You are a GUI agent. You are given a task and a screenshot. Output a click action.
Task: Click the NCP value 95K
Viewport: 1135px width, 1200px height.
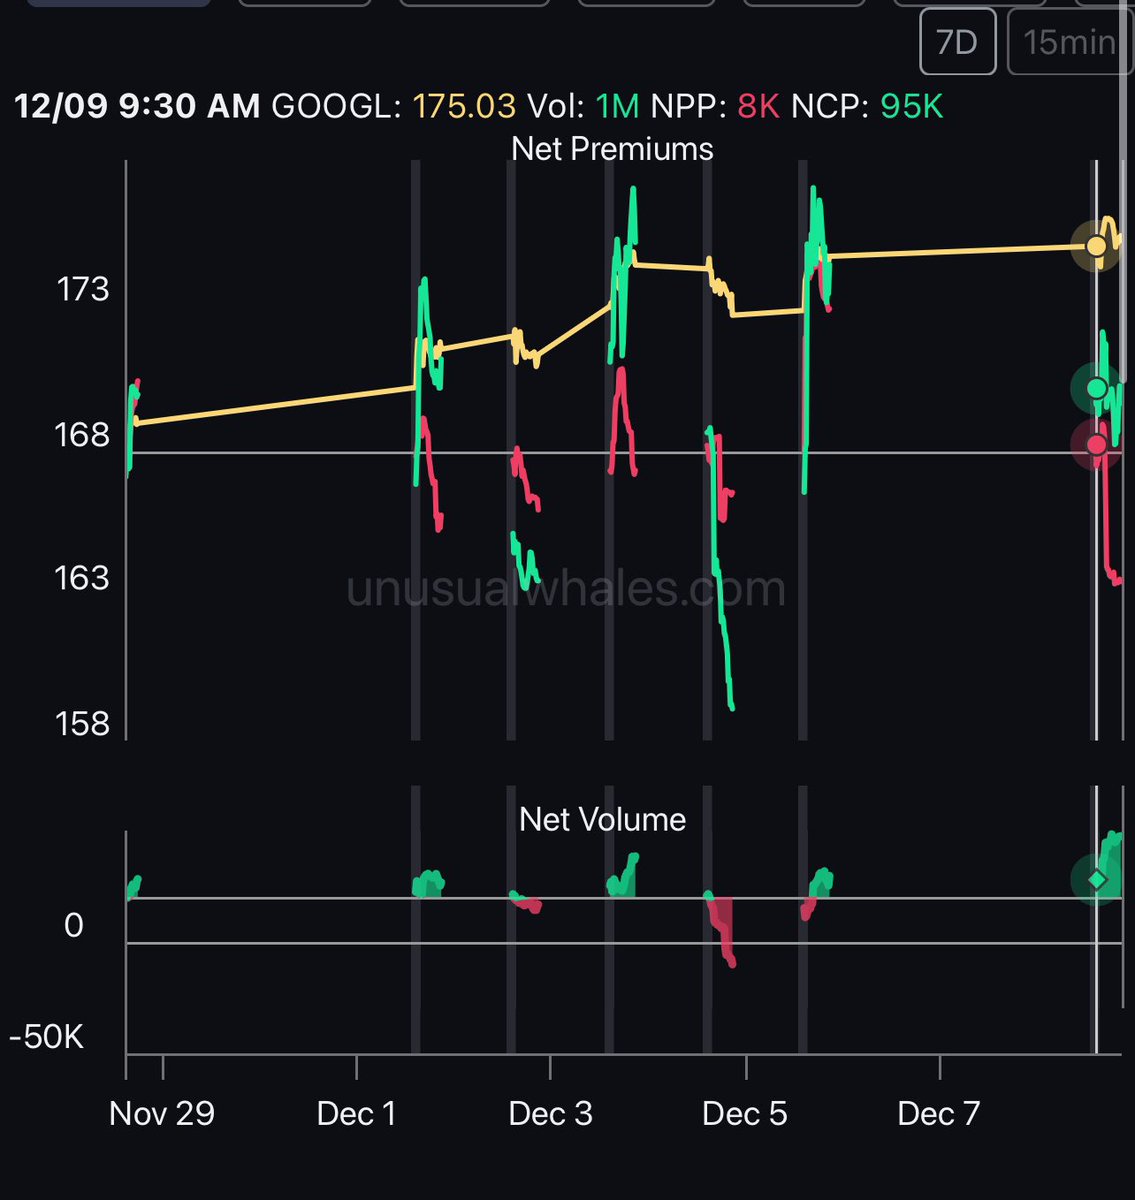pos(912,105)
